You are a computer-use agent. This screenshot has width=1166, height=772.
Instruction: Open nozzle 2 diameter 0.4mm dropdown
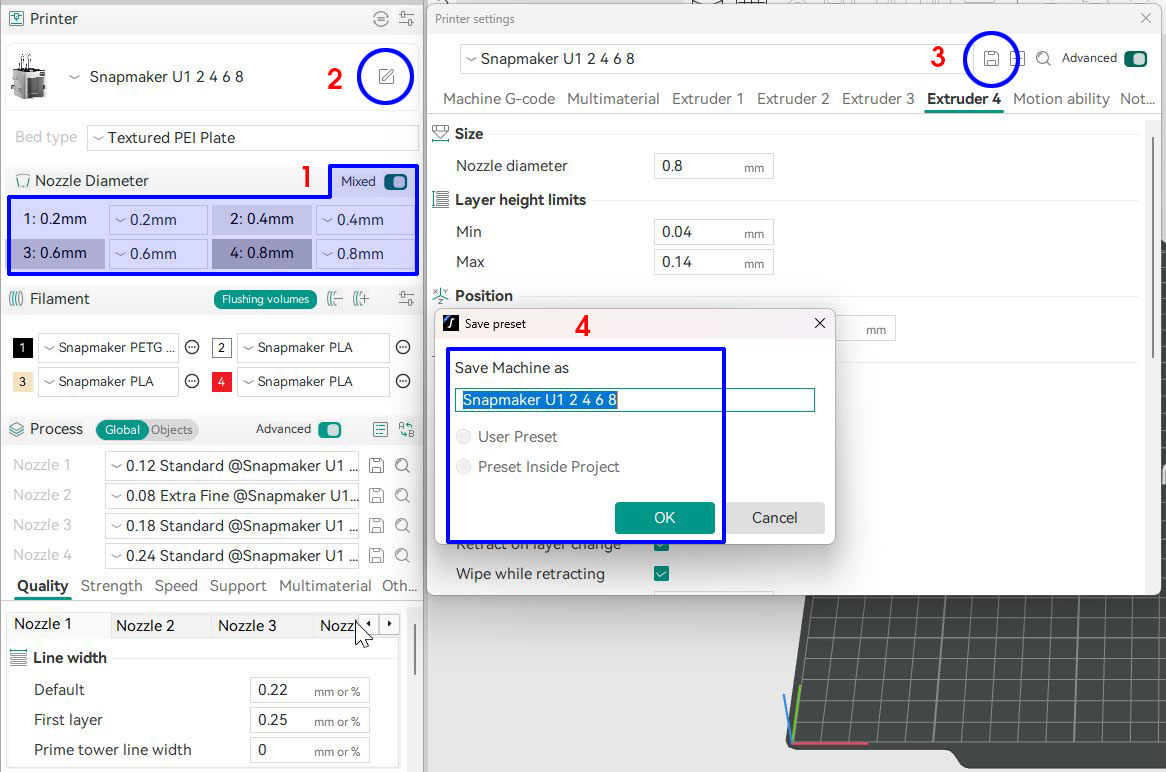[365, 220]
